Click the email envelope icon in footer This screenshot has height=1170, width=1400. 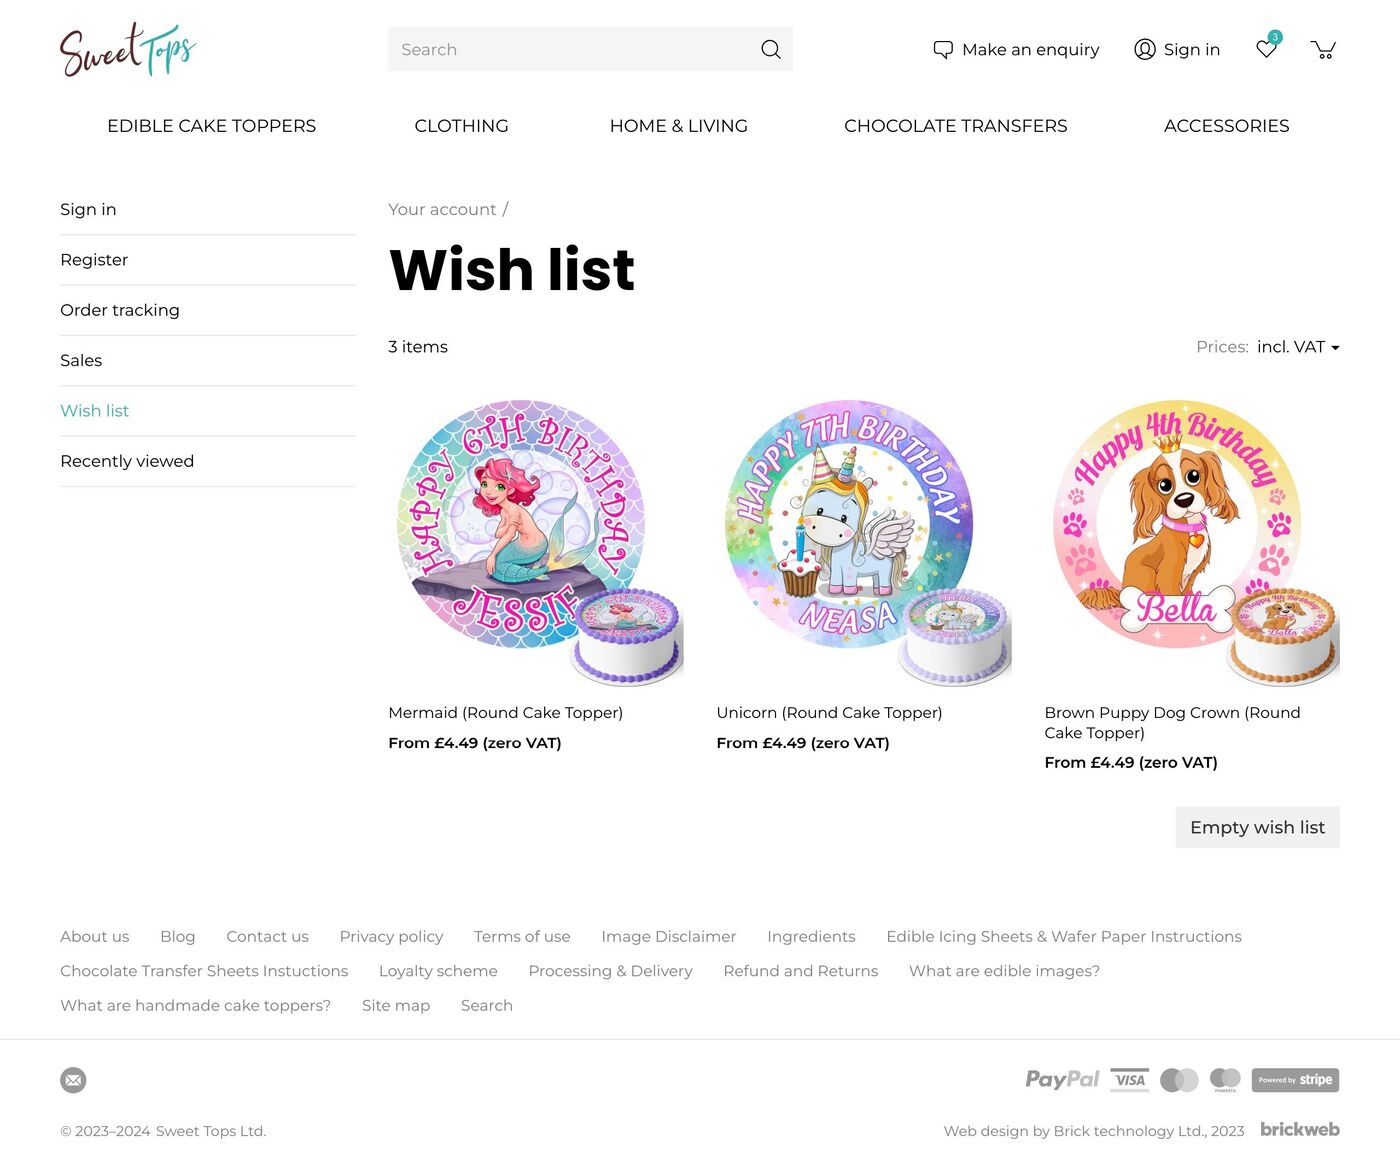pyautogui.click(x=73, y=1080)
